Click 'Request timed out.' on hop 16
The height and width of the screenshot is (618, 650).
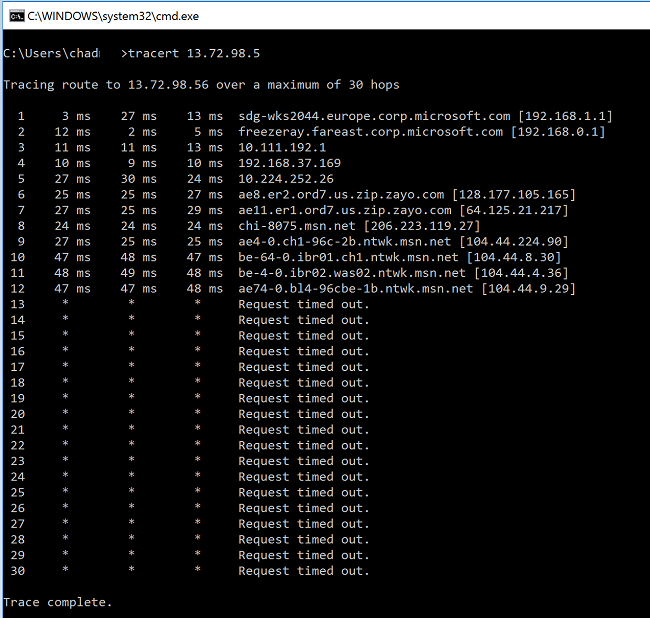[303, 351]
